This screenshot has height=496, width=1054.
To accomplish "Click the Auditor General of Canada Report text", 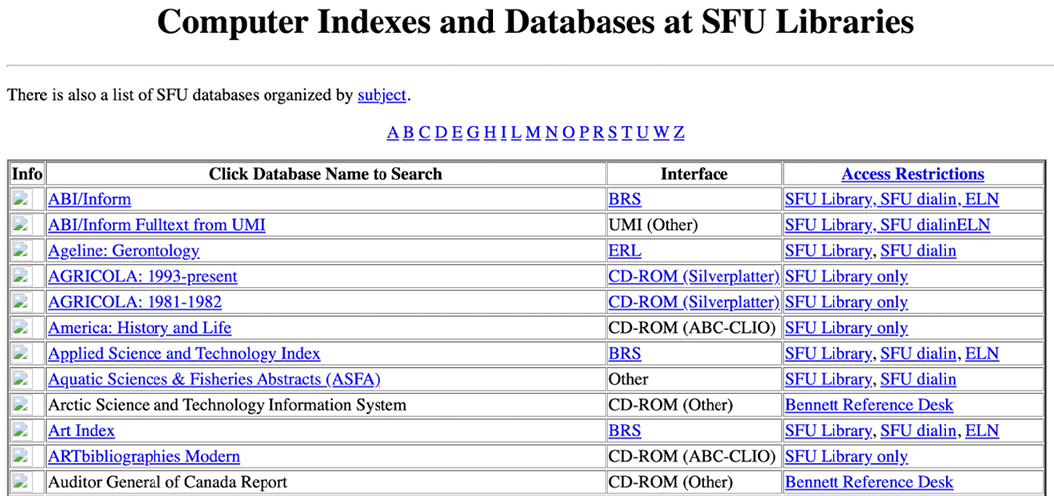I will (167, 481).
